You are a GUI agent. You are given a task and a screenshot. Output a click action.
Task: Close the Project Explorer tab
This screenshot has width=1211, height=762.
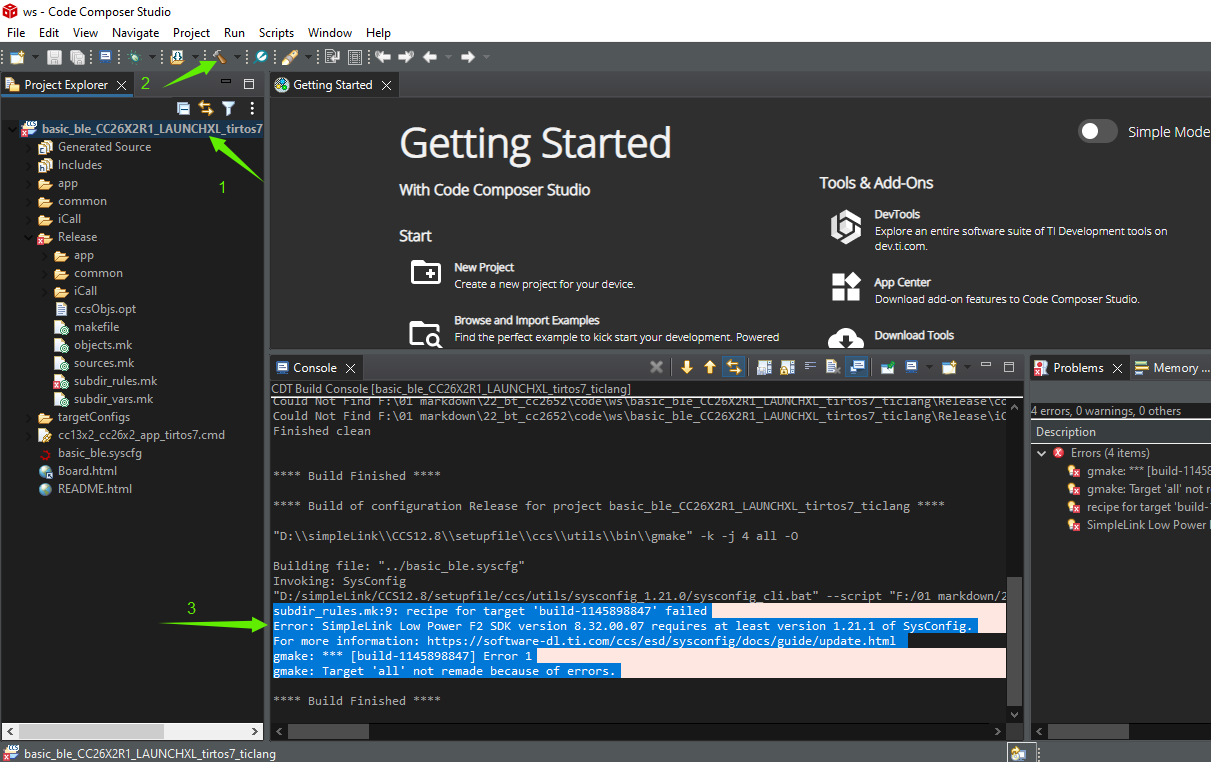click(x=121, y=85)
